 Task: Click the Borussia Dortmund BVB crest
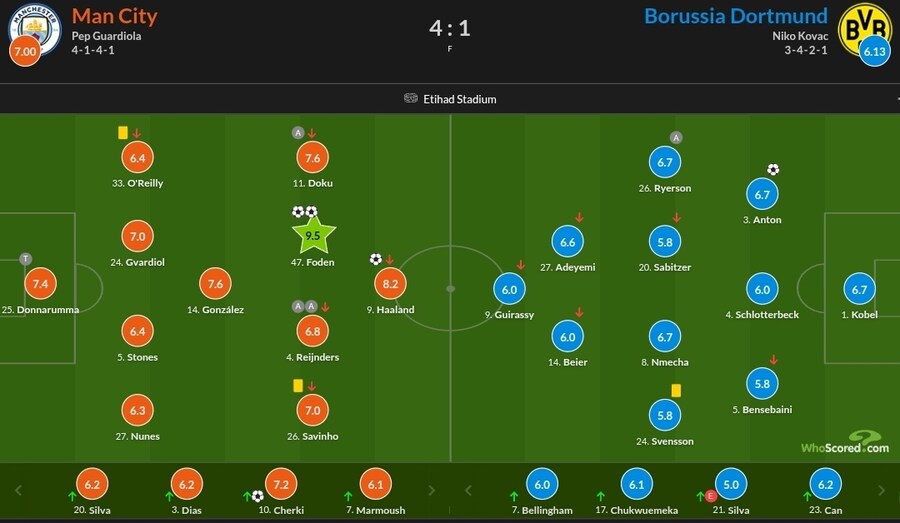865,28
